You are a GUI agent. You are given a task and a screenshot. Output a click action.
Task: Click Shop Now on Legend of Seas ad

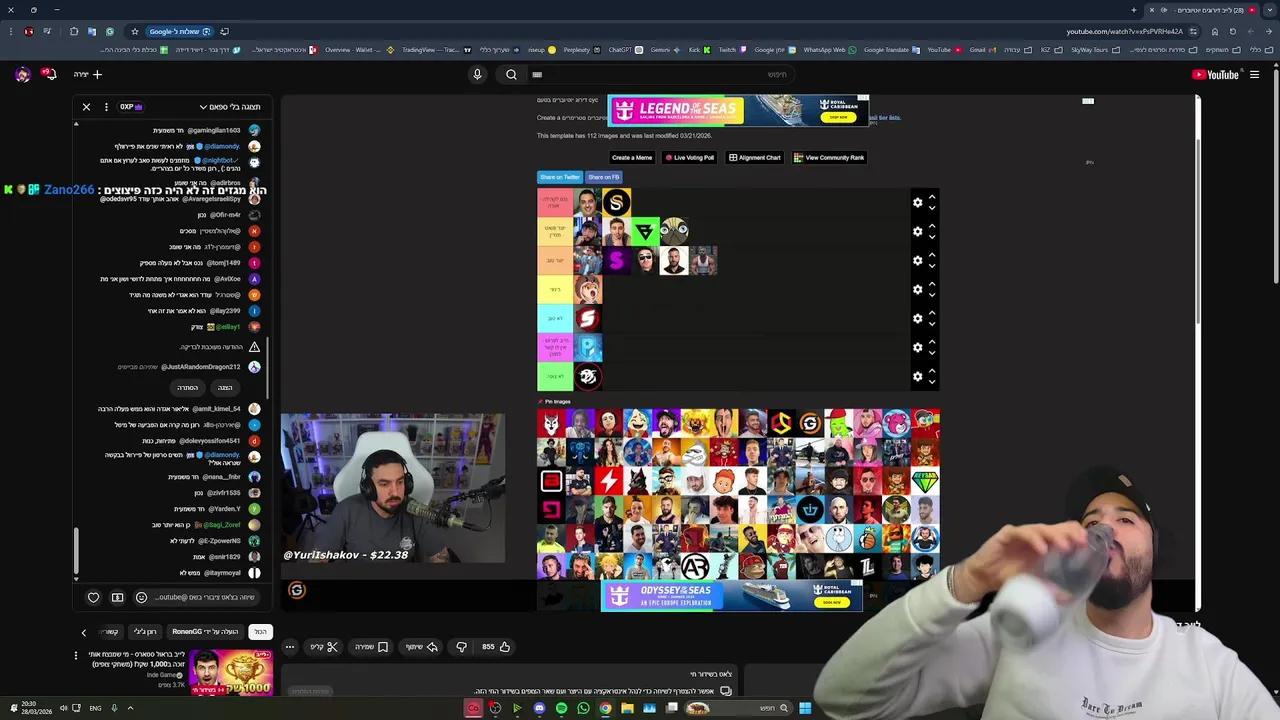(838, 117)
